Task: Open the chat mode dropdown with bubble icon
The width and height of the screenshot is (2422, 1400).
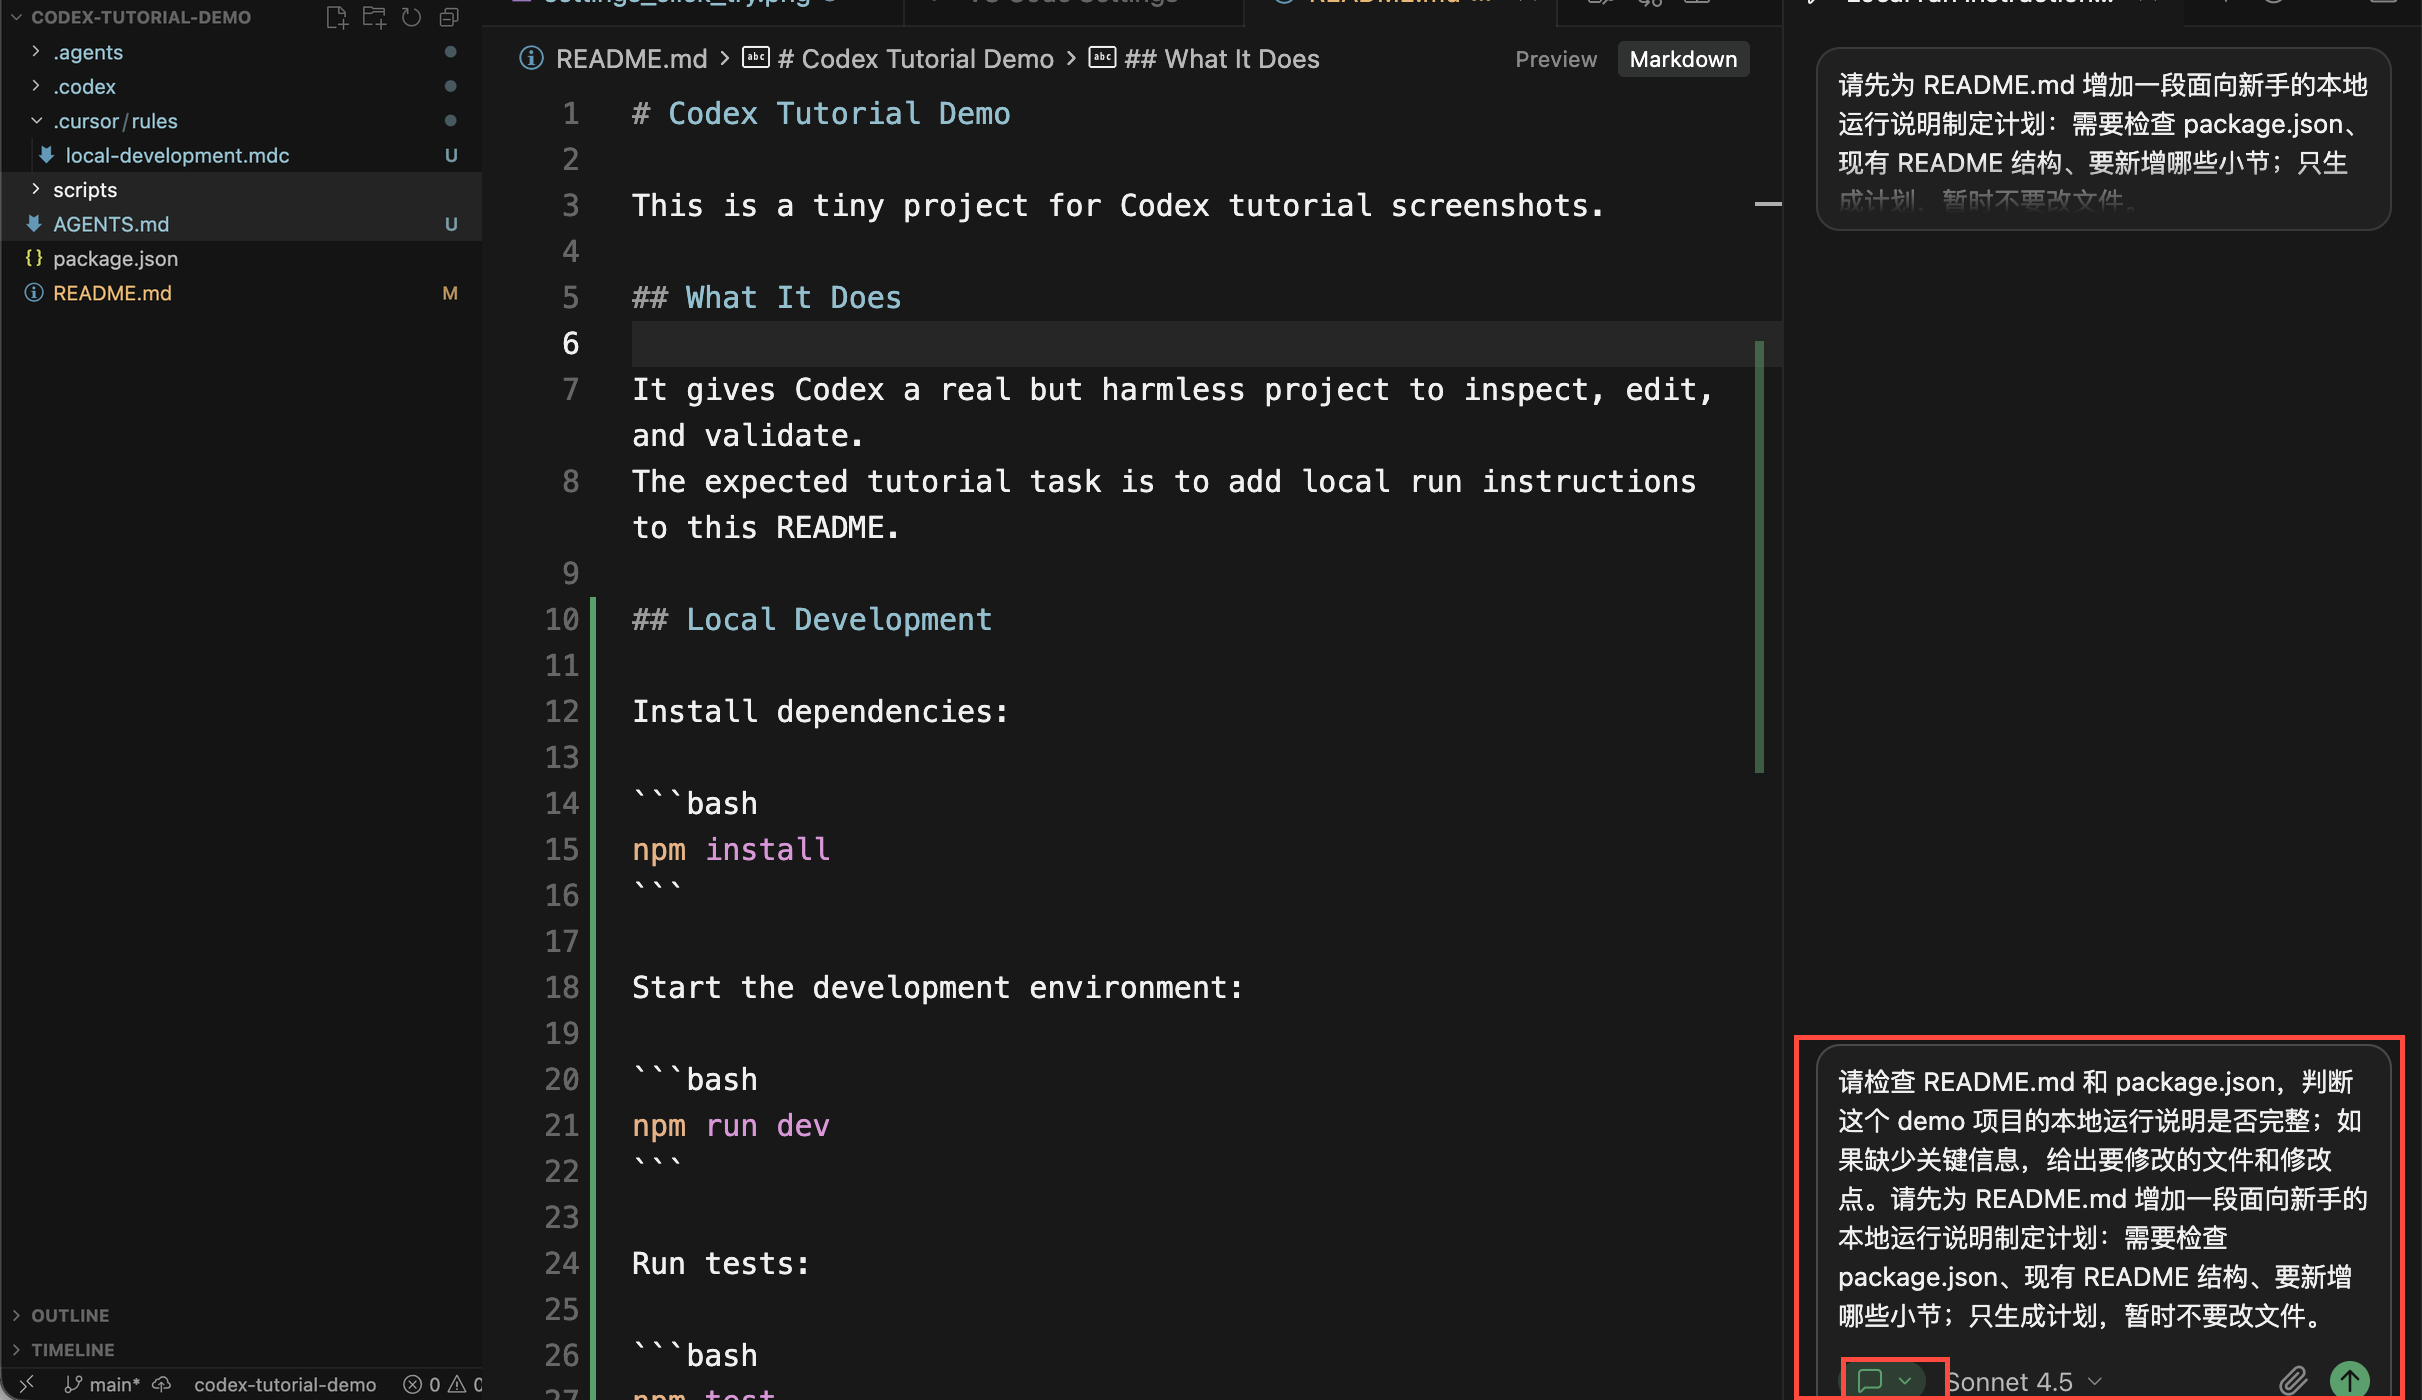Action: coord(1885,1381)
